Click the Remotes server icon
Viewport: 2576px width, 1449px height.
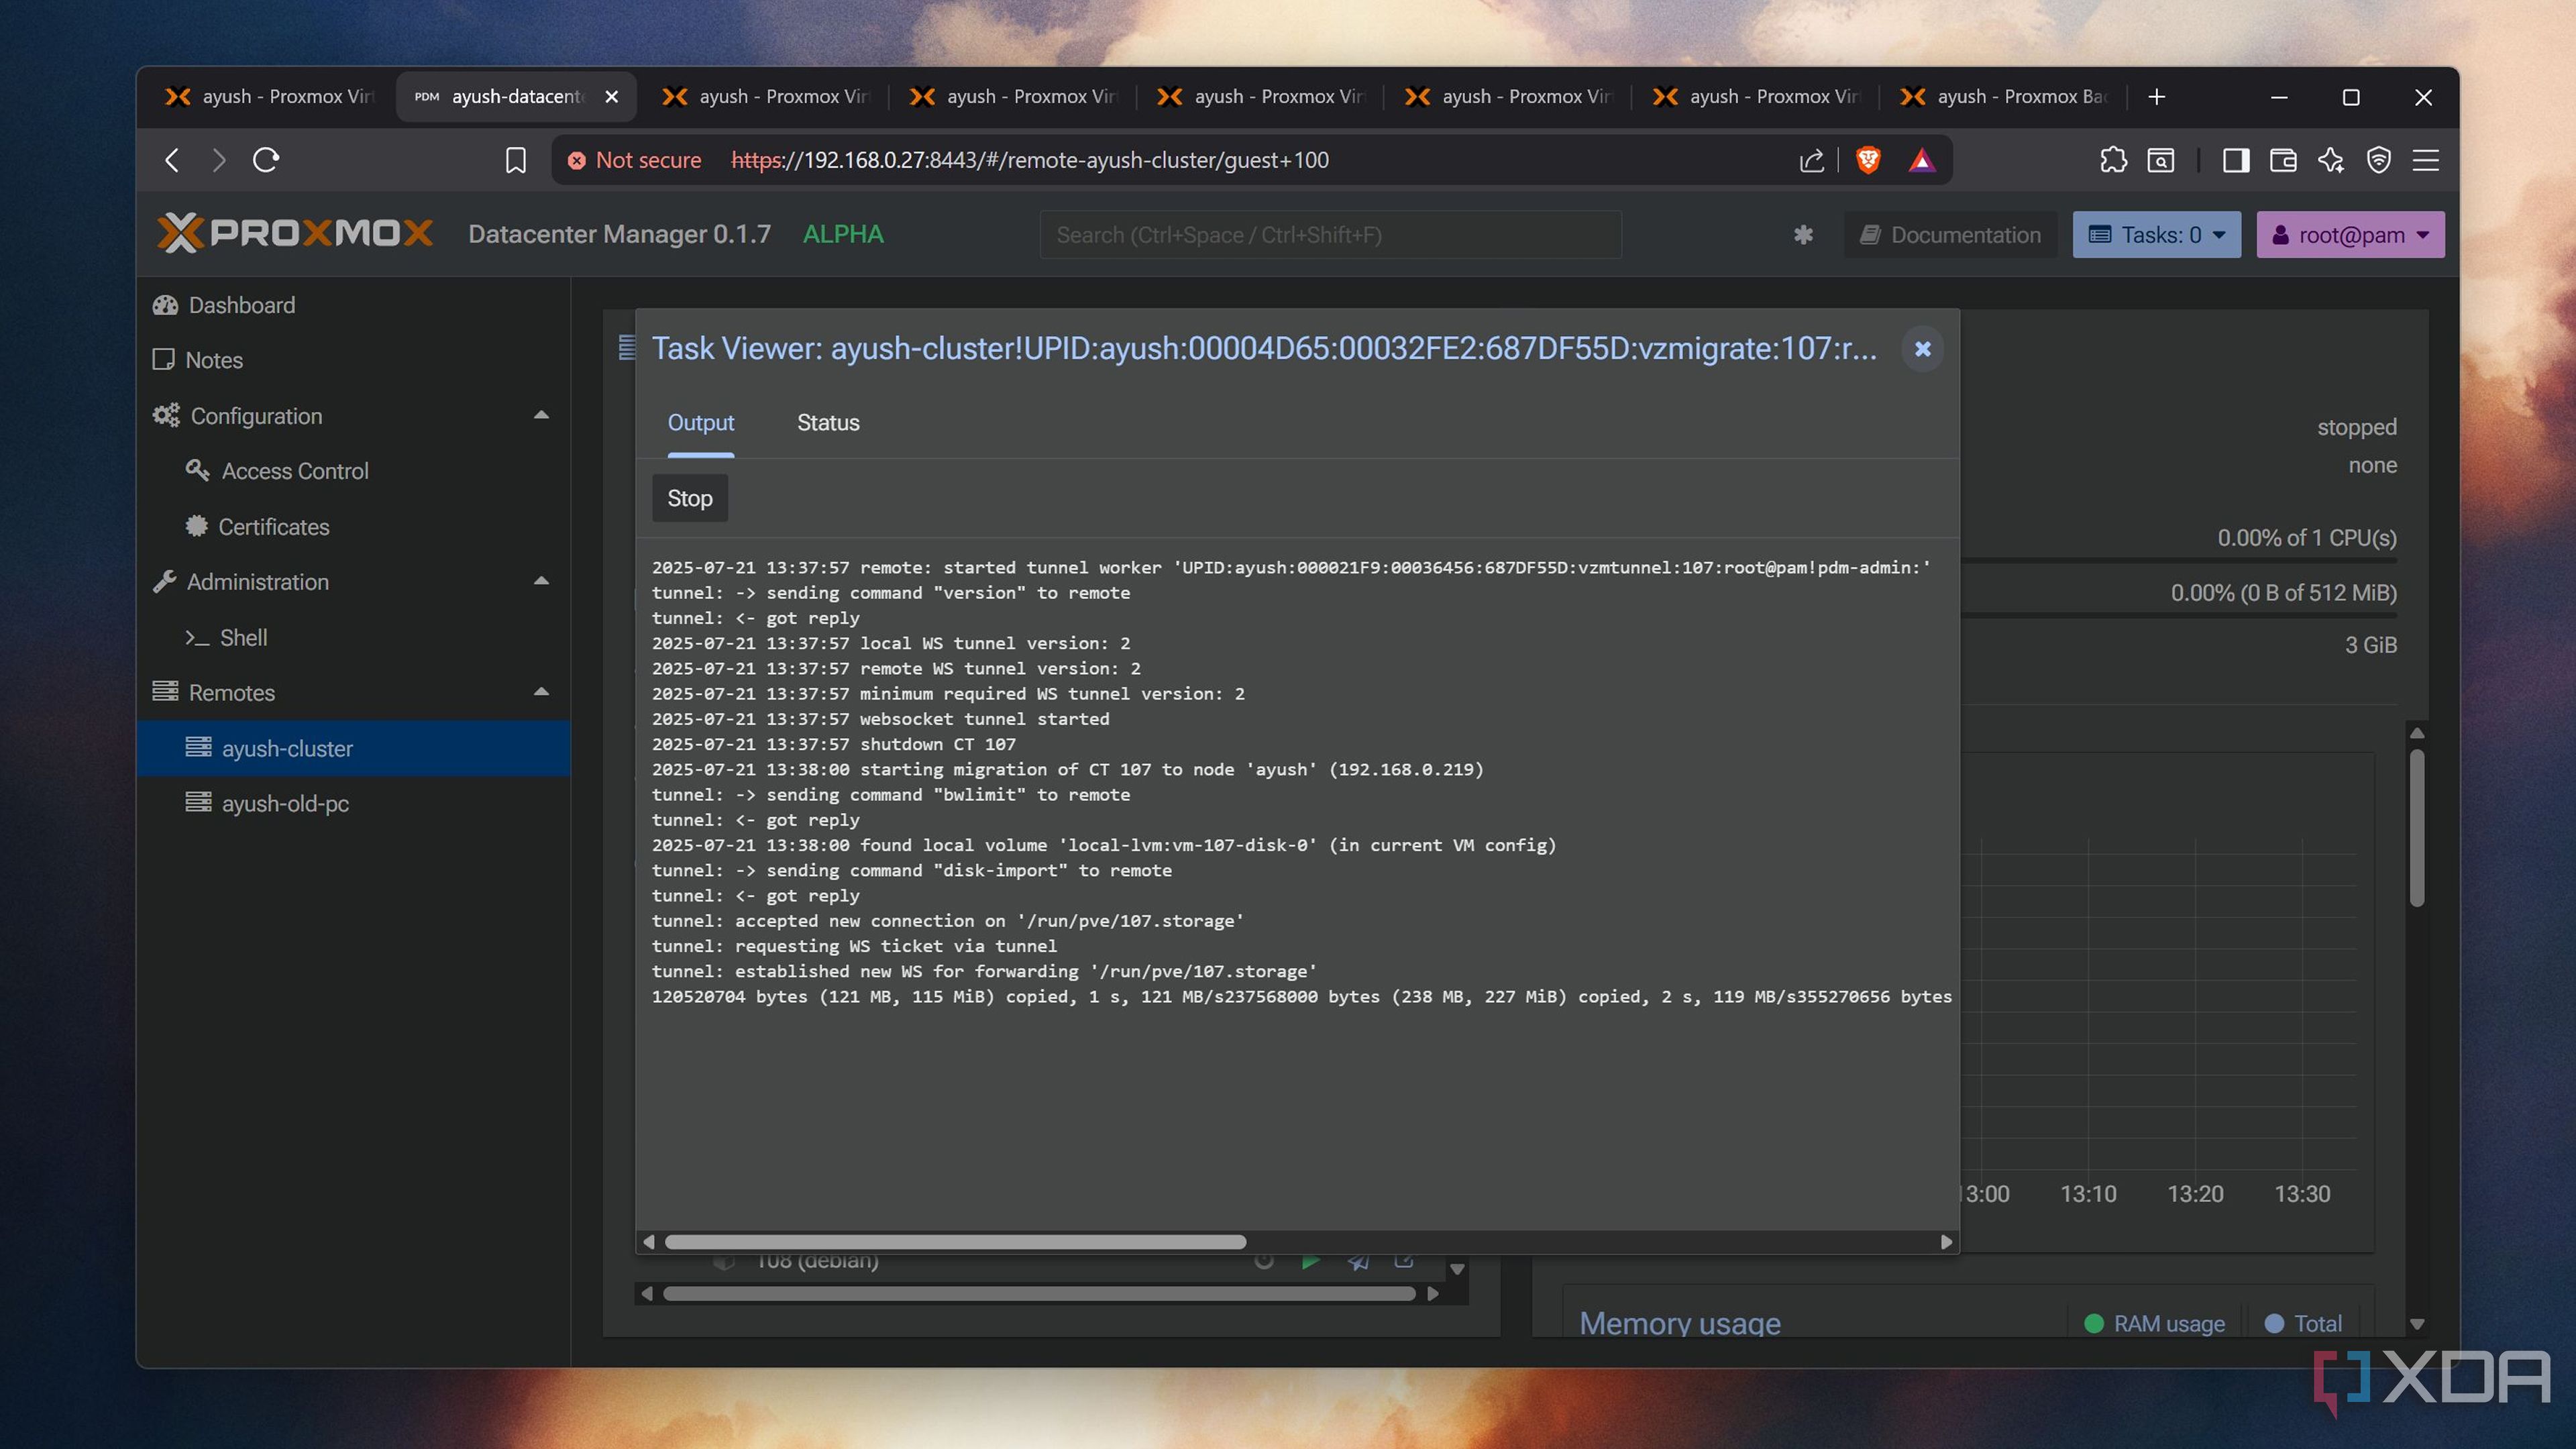pos(165,692)
